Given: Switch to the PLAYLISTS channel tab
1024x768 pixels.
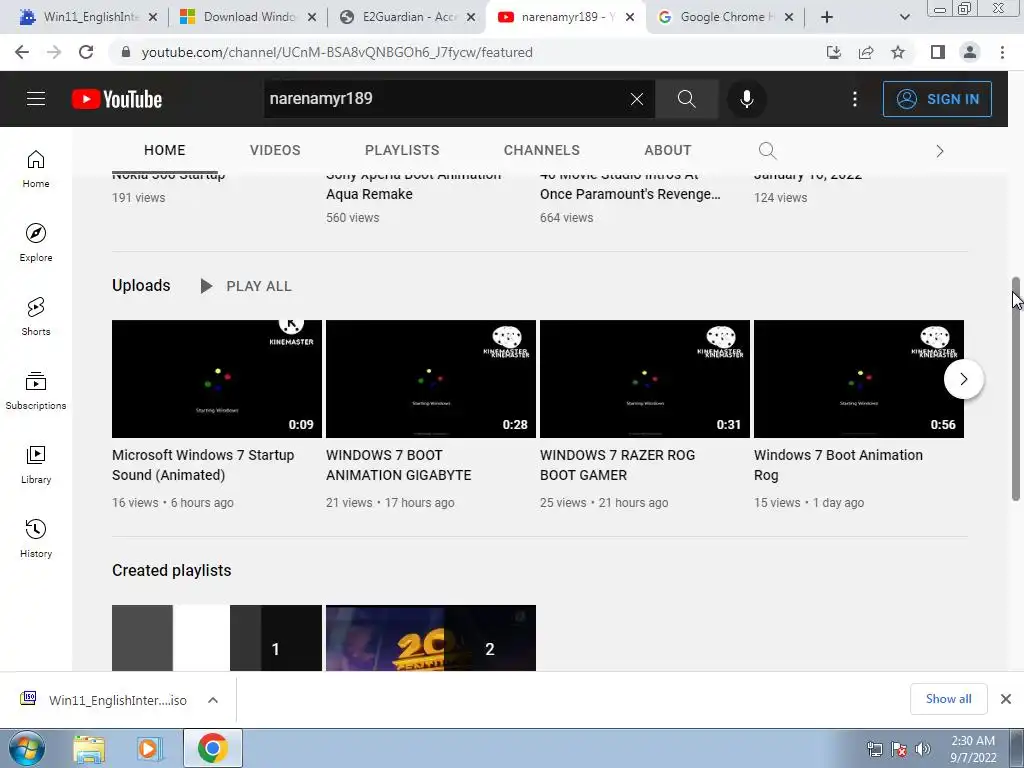Looking at the screenshot, I should click(x=402, y=150).
